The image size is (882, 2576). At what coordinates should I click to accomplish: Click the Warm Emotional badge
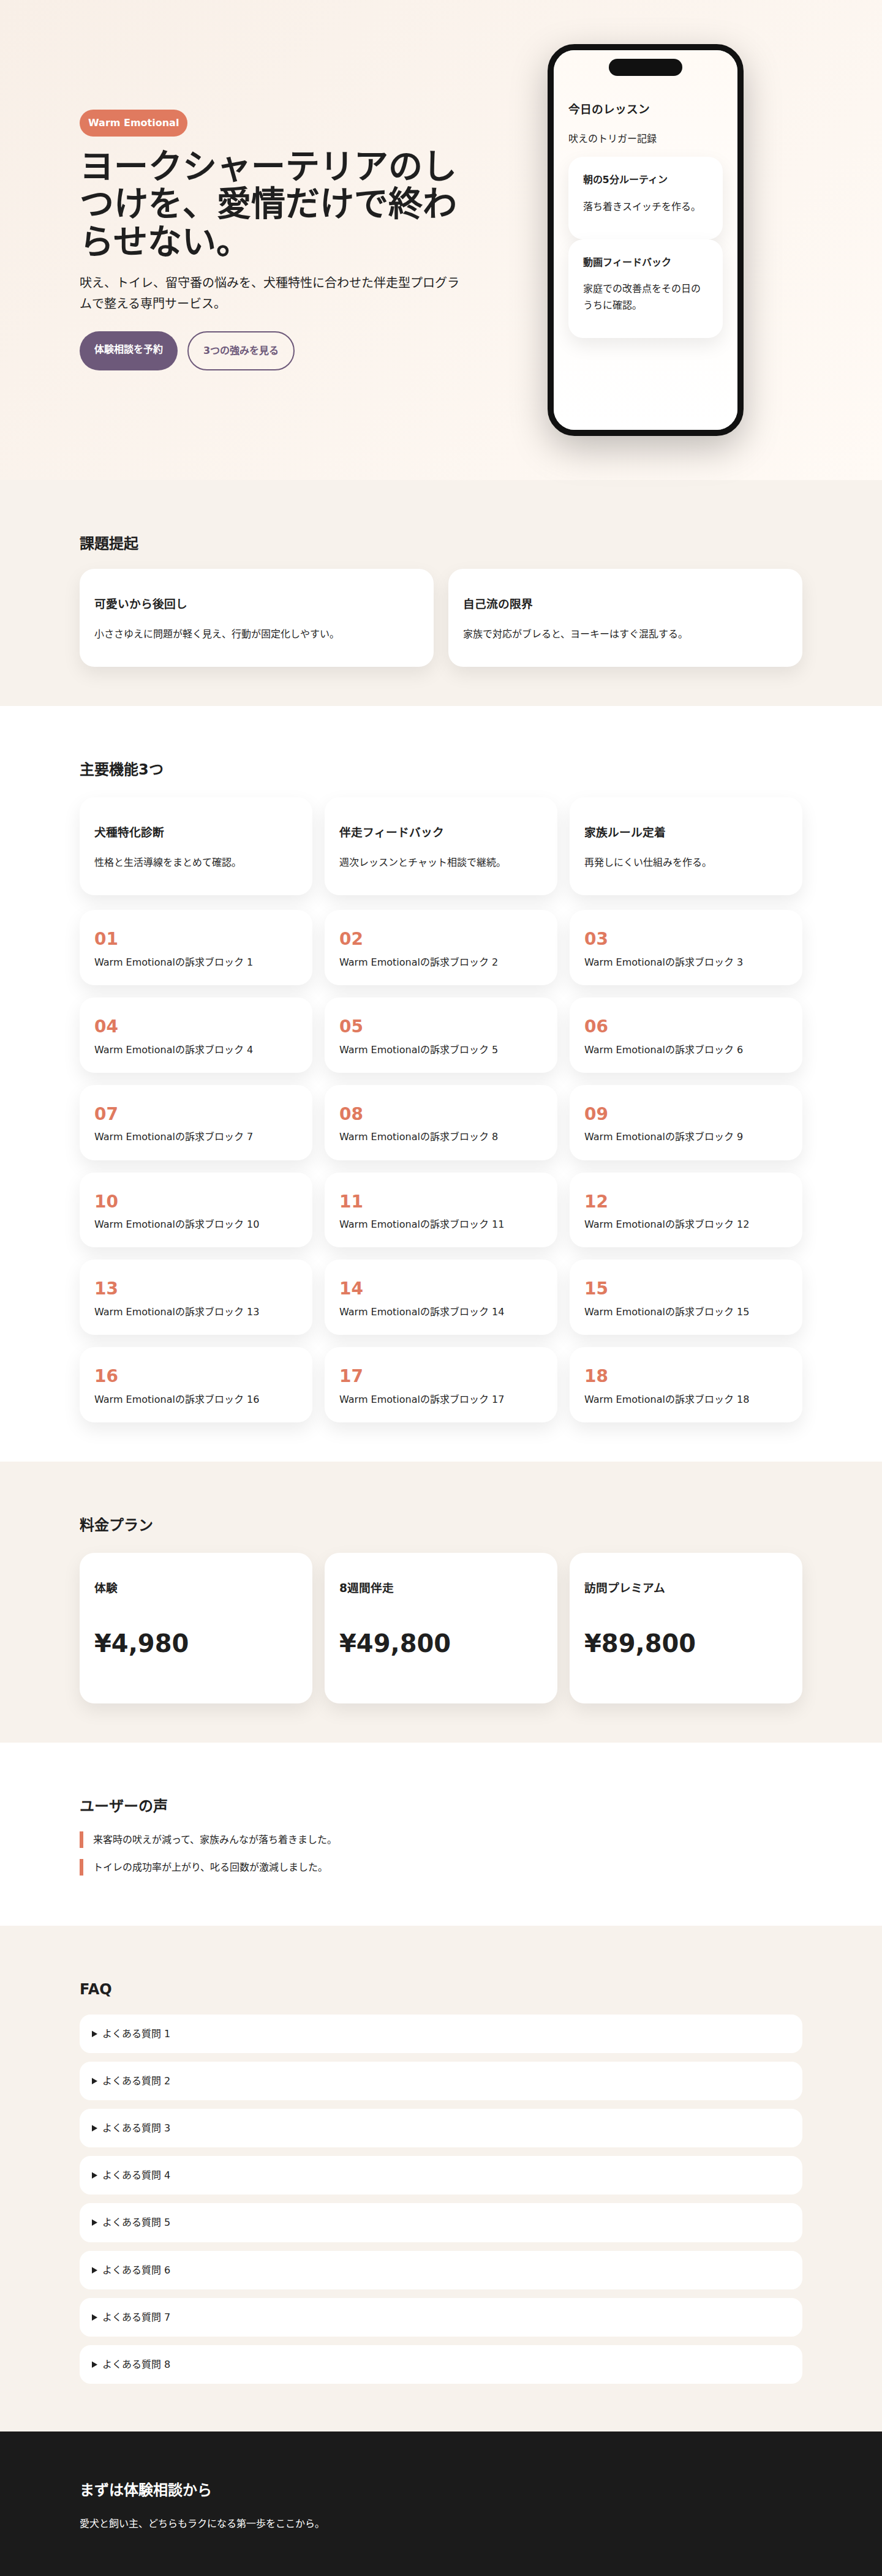point(133,123)
